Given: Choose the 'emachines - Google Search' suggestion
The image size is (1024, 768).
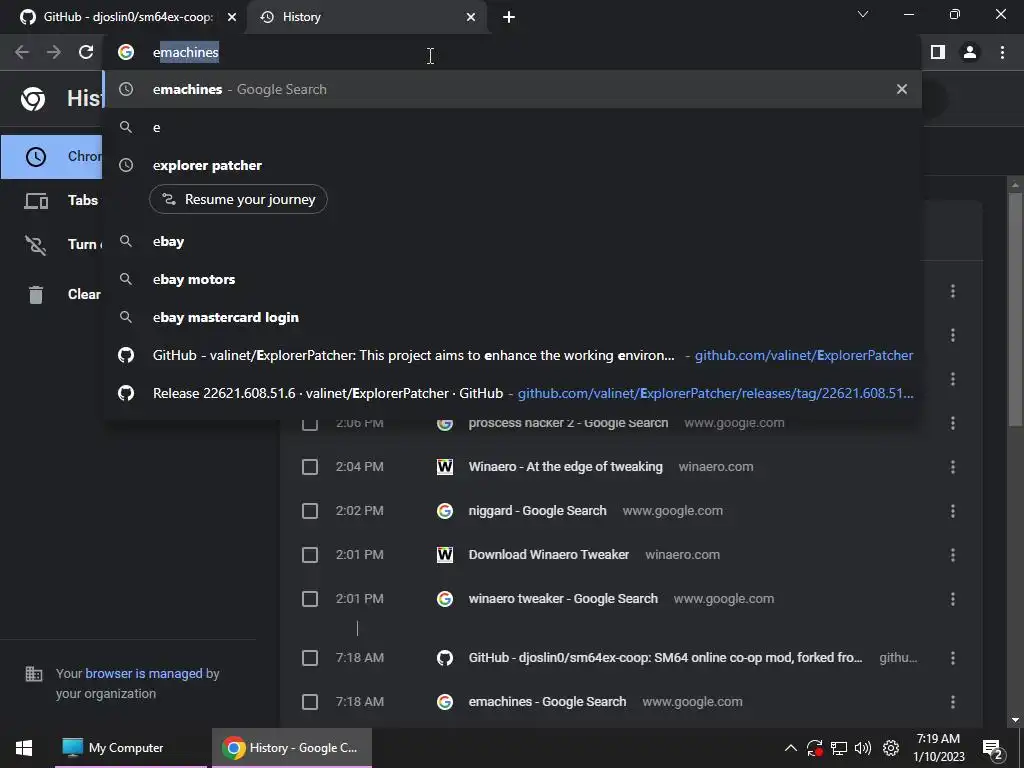Looking at the screenshot, I should pyautogui.click(x=513, y=89).
